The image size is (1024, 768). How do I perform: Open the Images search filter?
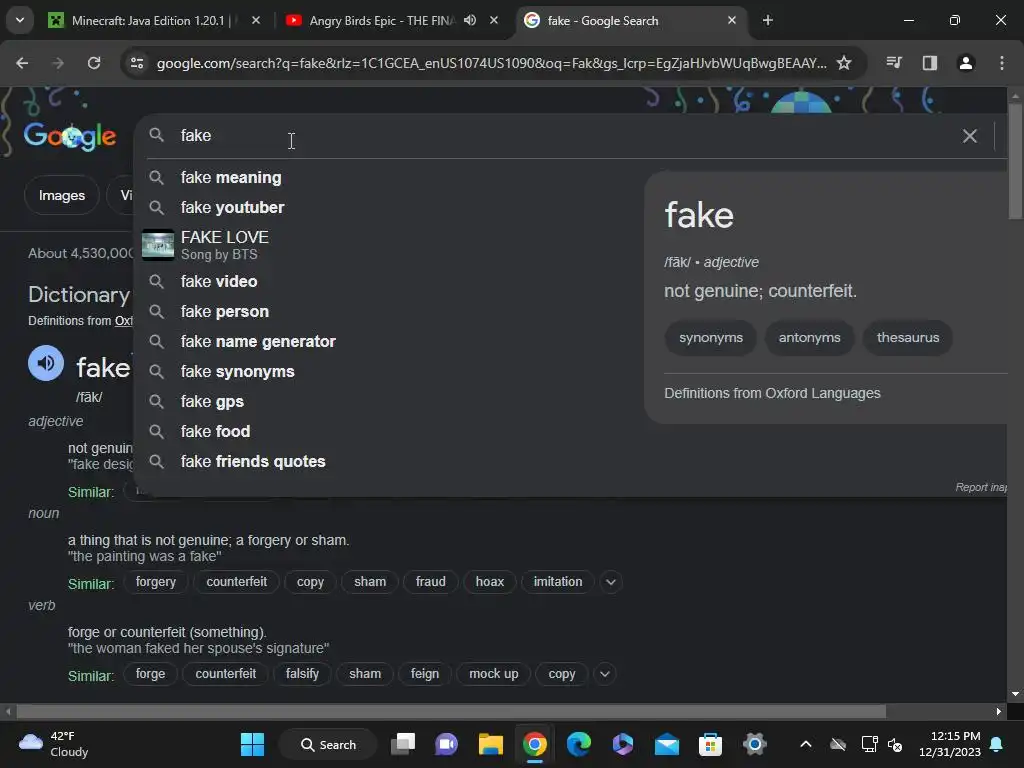point(61,195)
